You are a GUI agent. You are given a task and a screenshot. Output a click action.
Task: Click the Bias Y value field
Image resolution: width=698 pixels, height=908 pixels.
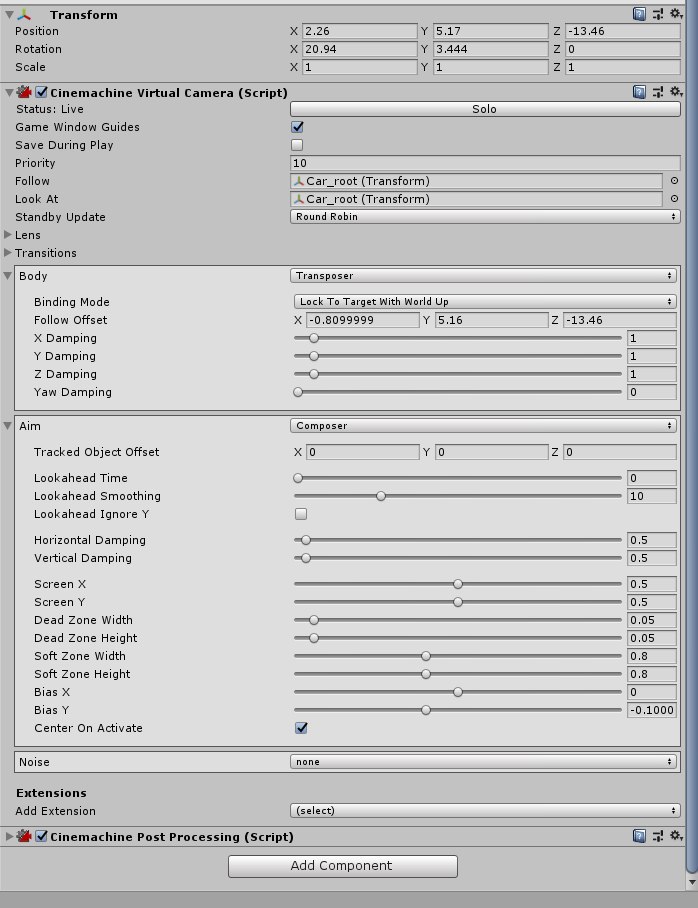click(x=652, y=710)
